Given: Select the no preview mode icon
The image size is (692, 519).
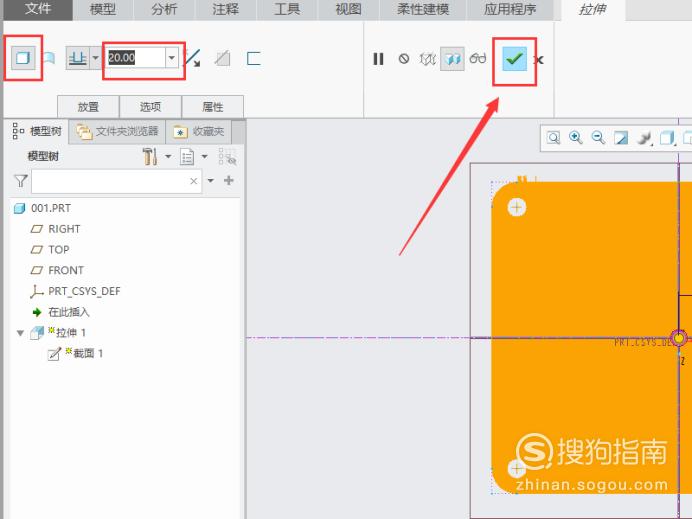Looking at the screenshot, I should pos(403,59).
